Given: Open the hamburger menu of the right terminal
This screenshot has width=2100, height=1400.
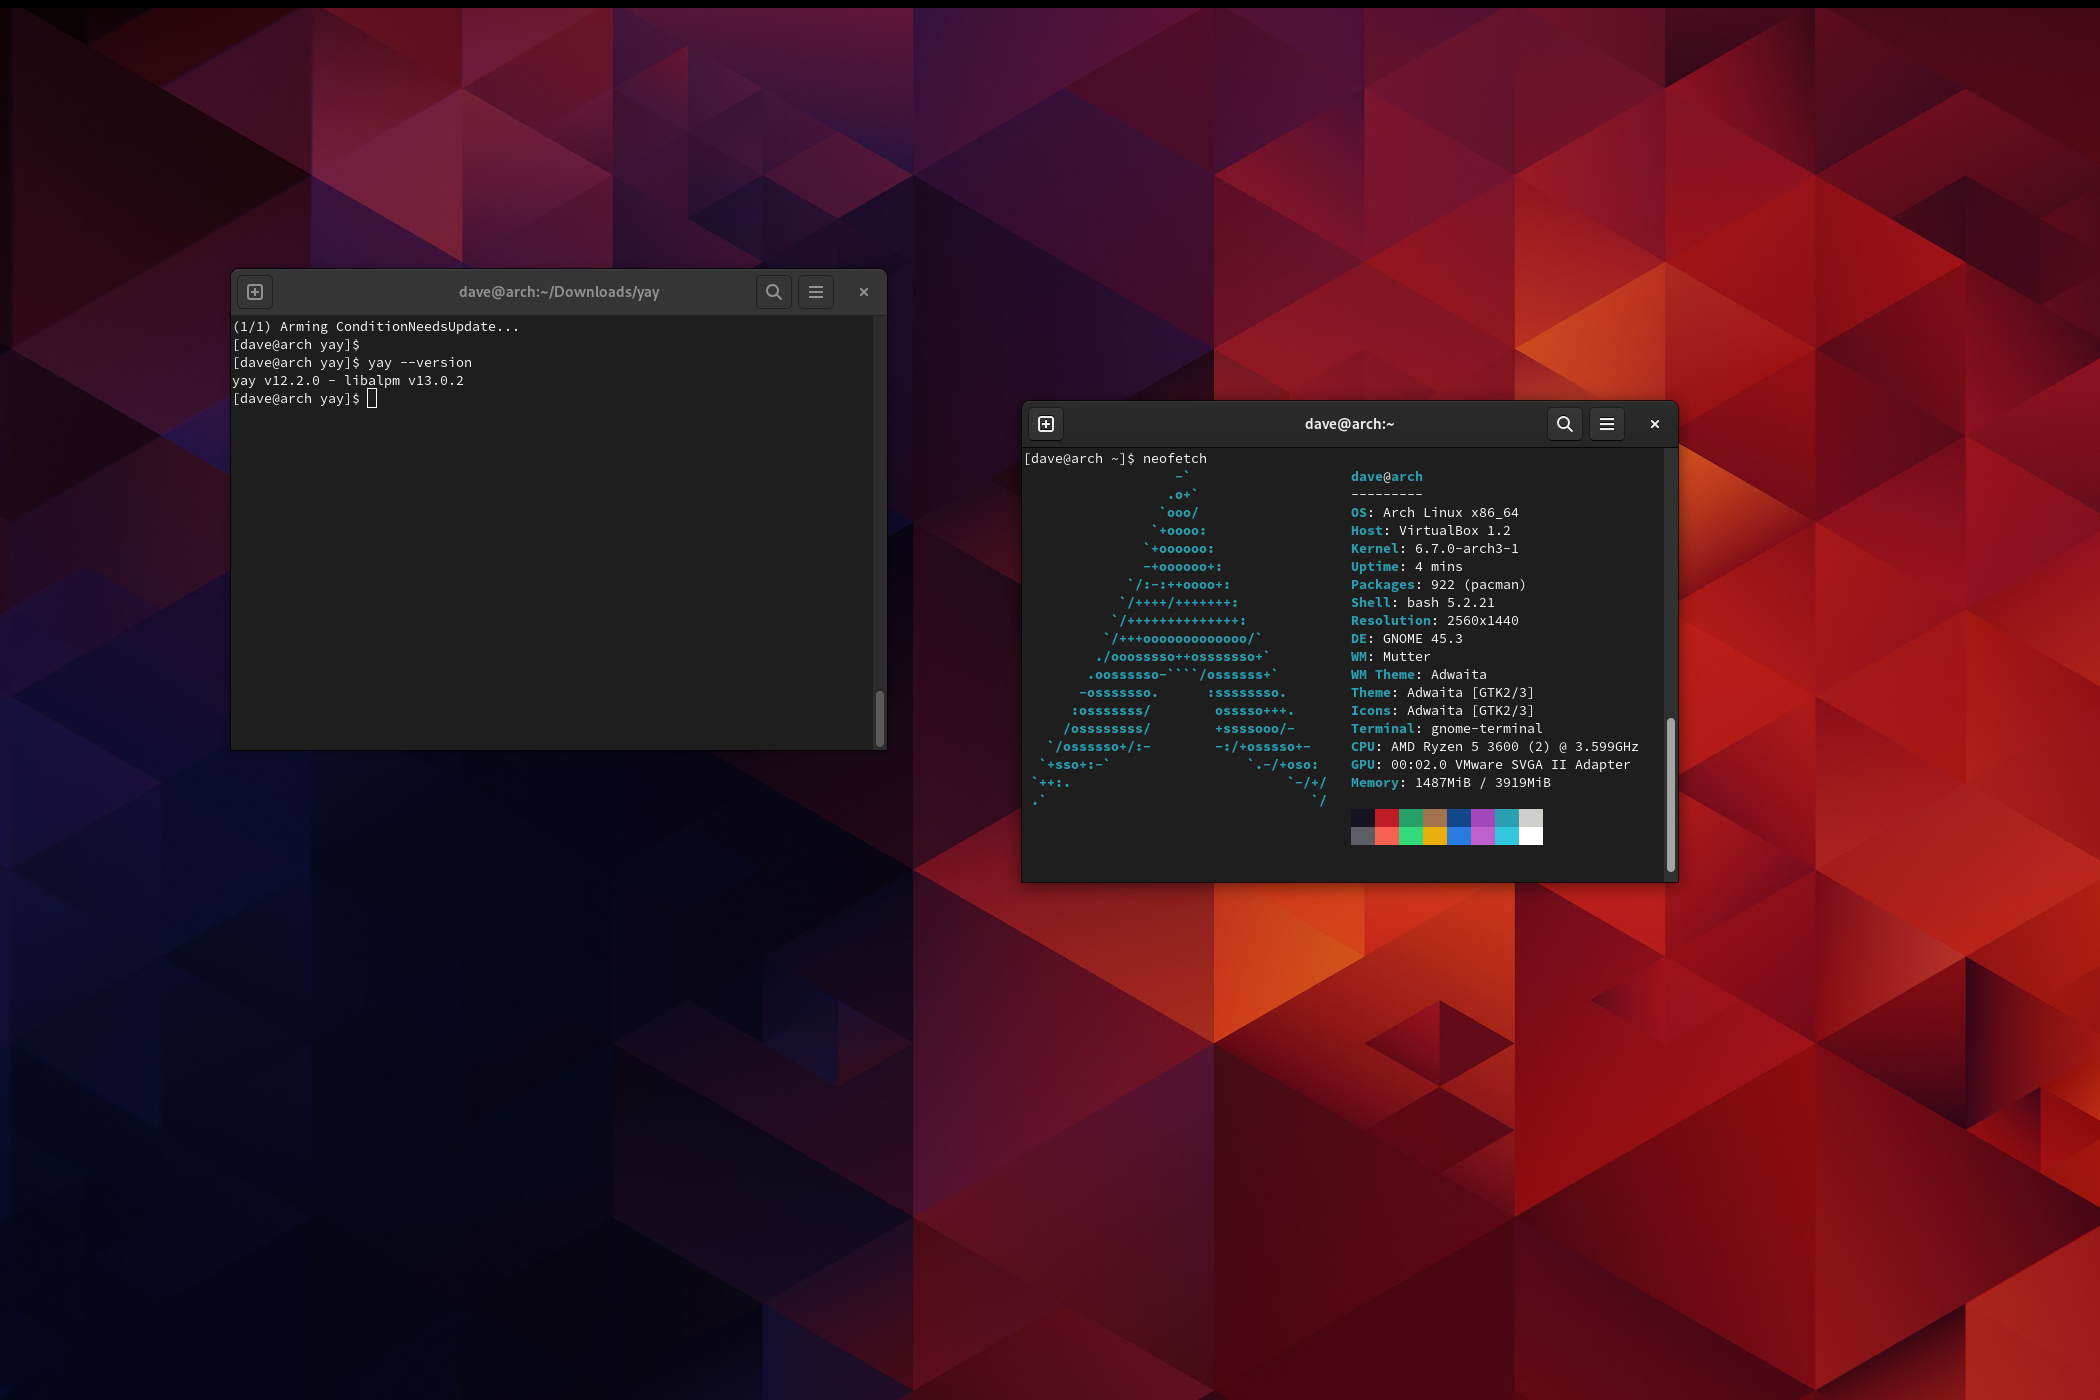Looking at the screenshot, I should point(1606,424).
